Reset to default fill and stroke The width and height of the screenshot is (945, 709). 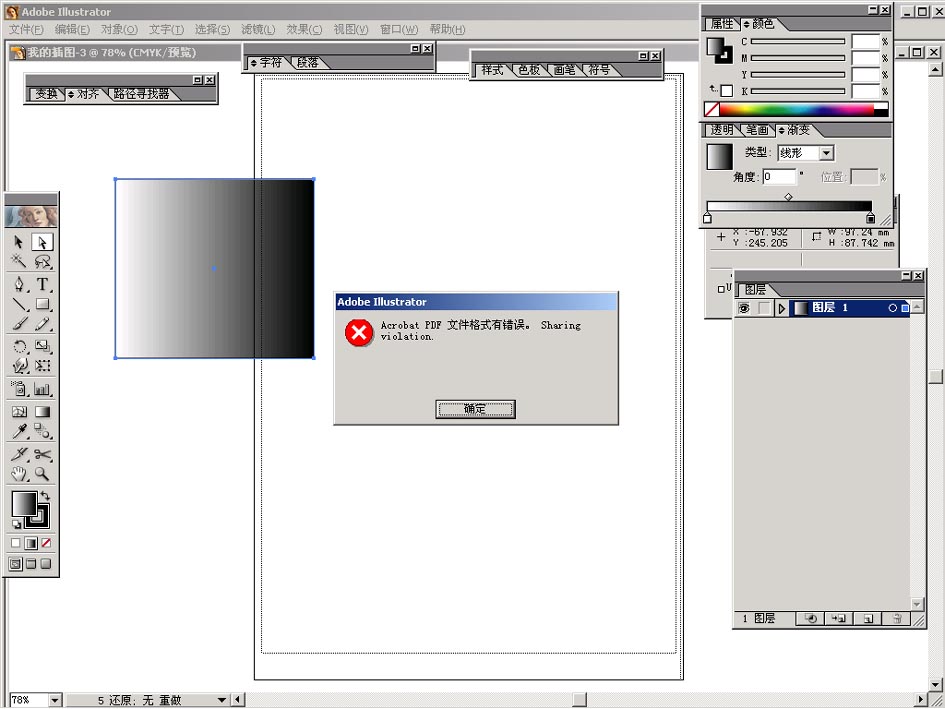tap(16, 525)
